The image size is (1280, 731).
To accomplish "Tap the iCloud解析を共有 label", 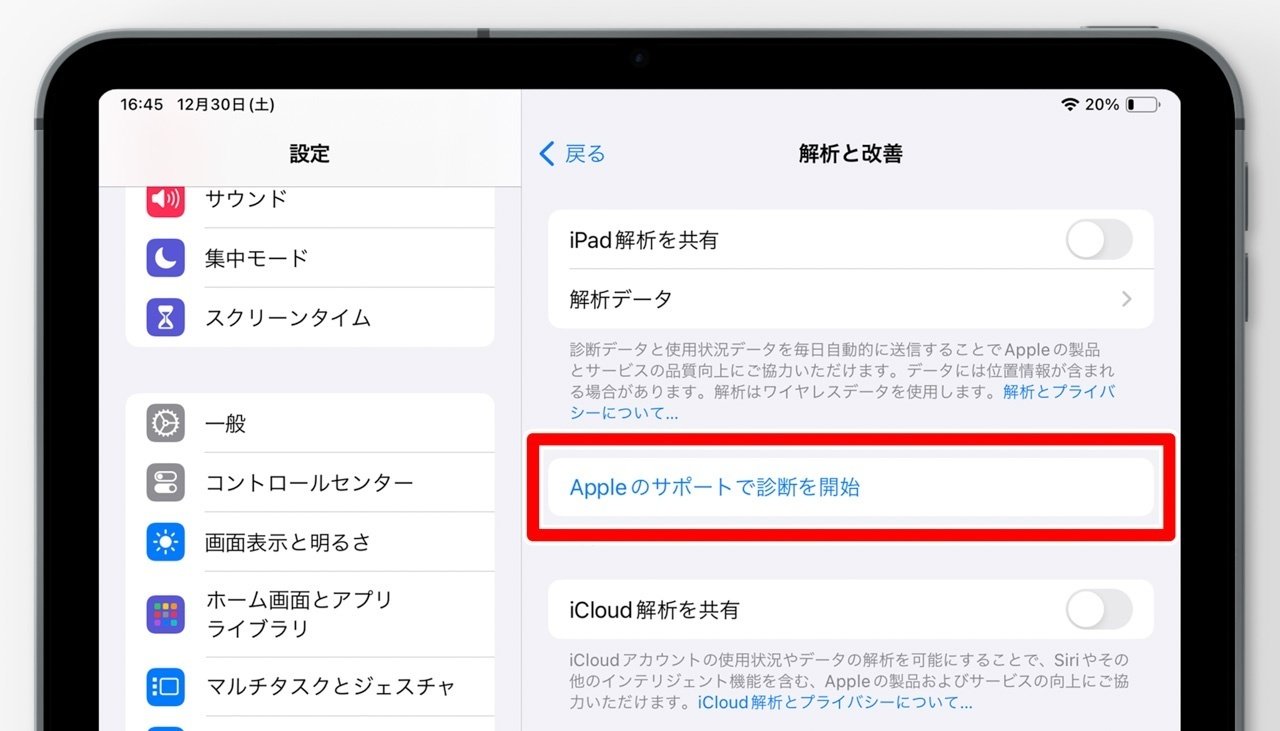I will [655, 610].
